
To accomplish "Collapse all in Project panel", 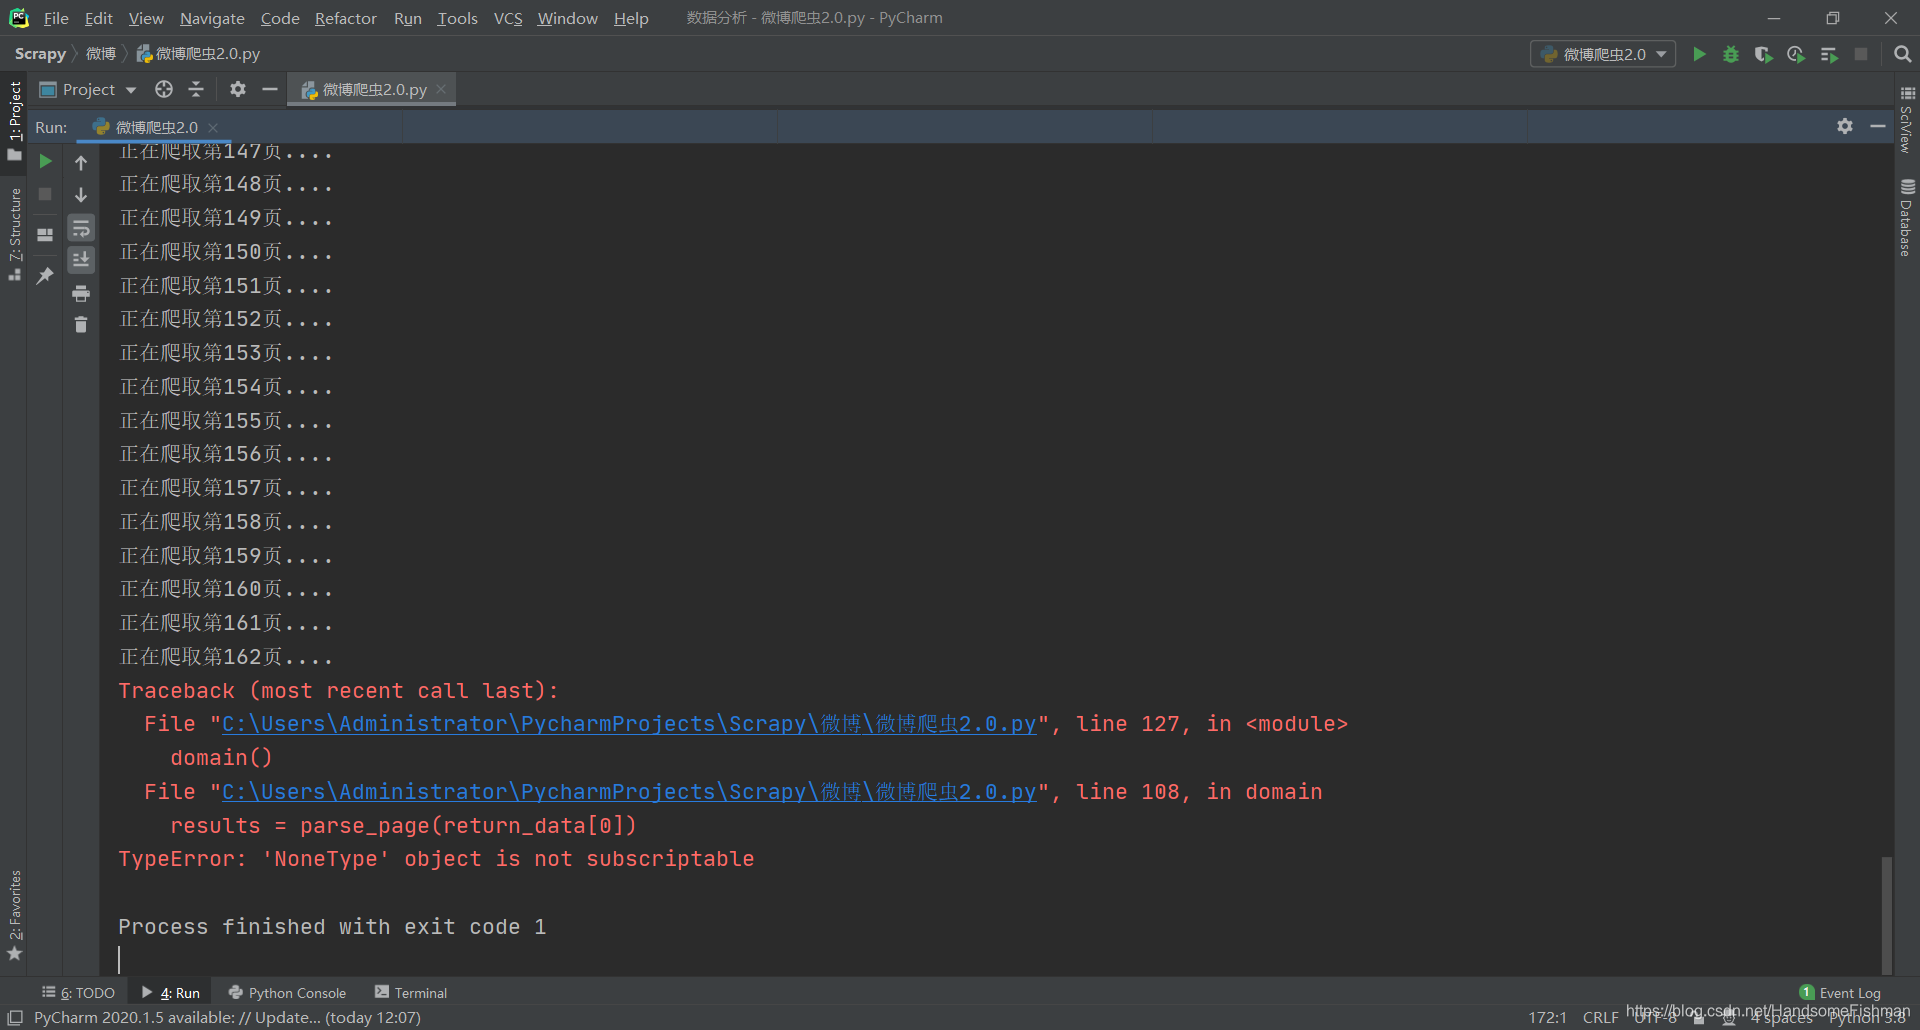I will coord(196,89).
